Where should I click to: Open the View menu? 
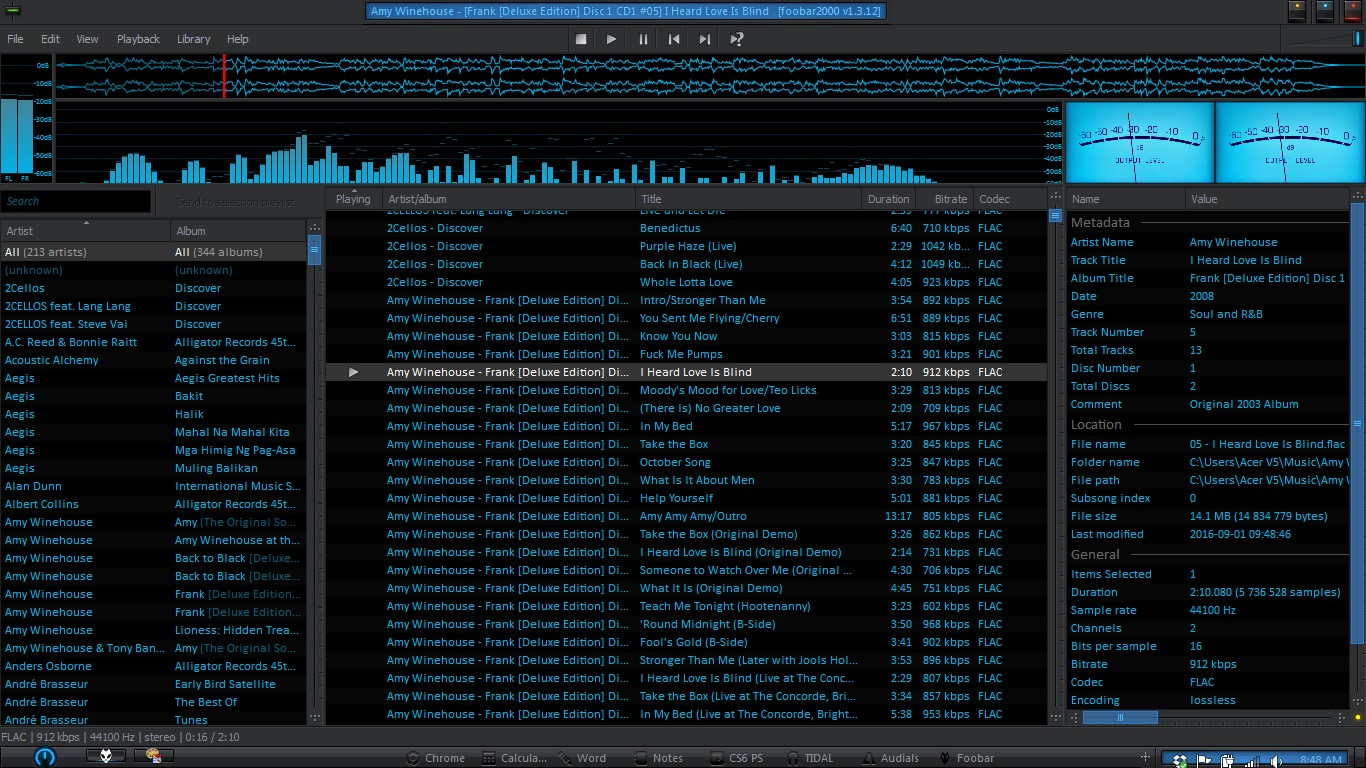coord(88,39)
